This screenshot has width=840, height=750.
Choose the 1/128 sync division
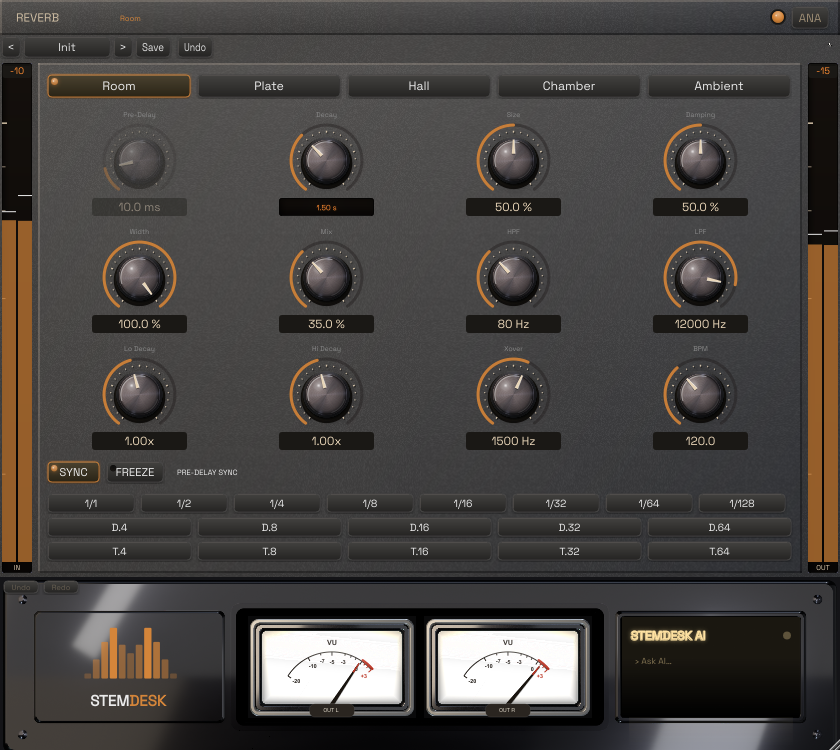[742, 504]
